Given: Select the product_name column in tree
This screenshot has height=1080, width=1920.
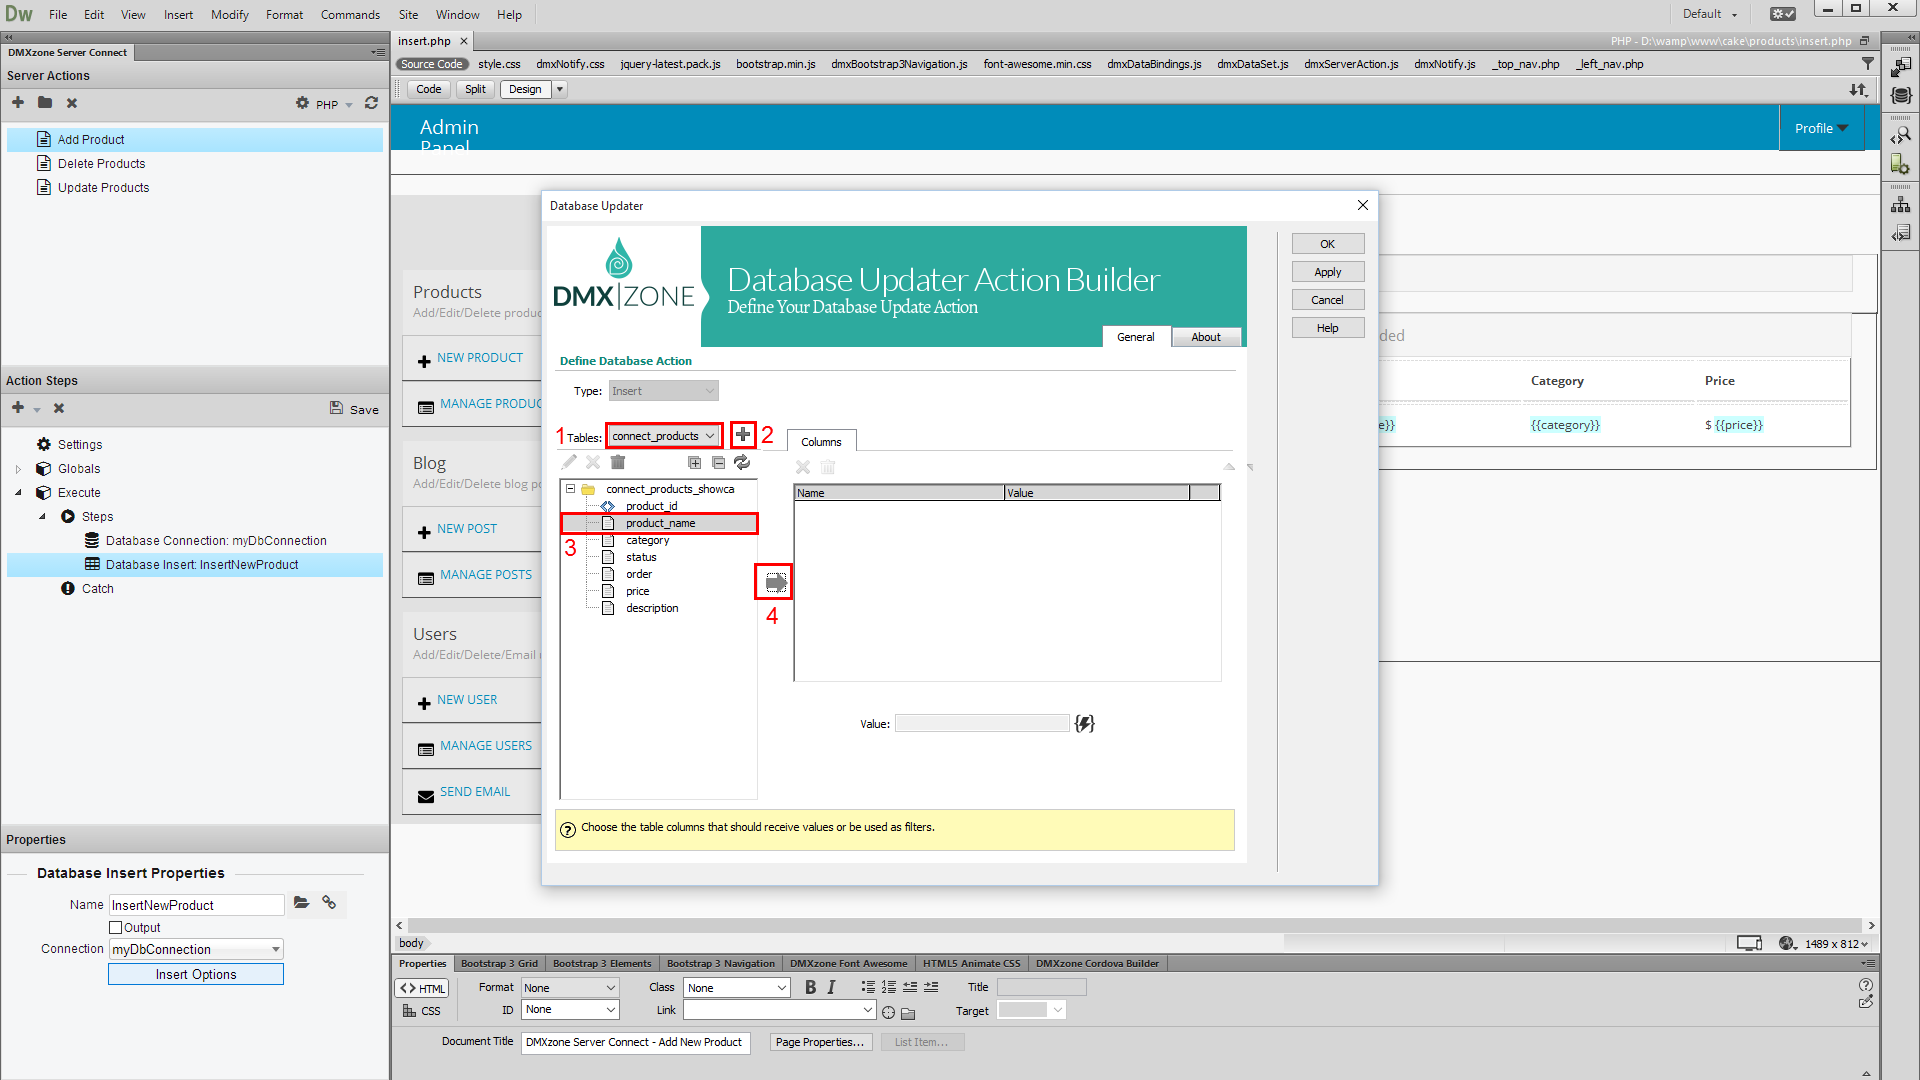Looking at the screenshot, I should click(660, 523).
